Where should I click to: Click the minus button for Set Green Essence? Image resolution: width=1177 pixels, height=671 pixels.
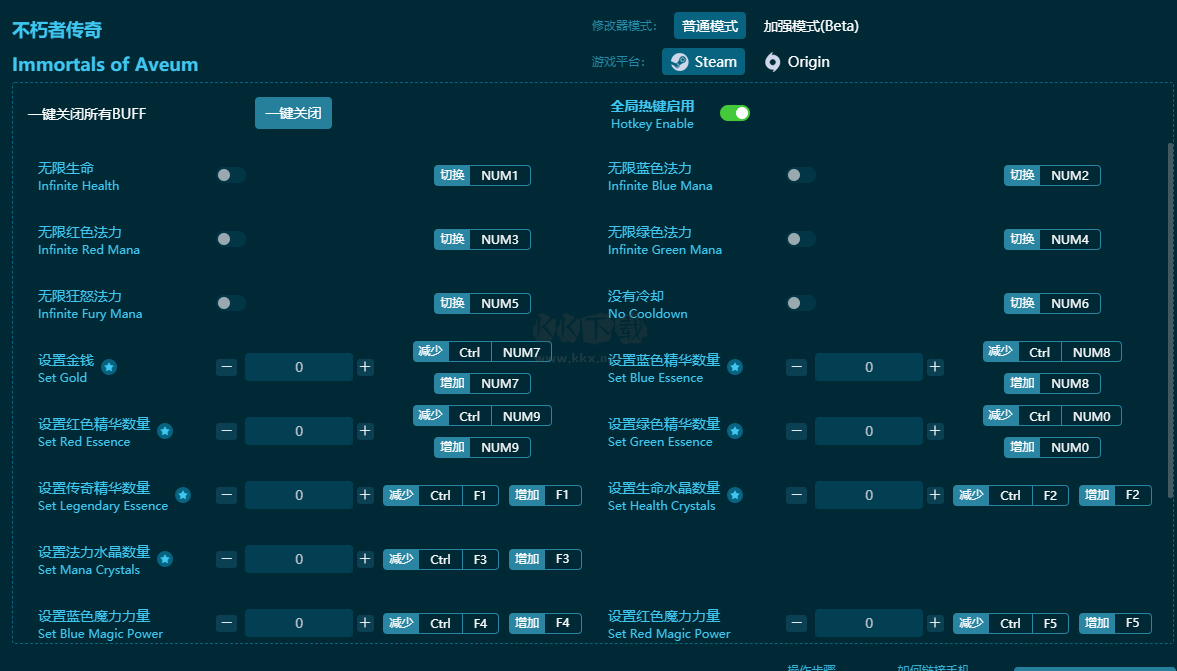click(x=796, y=431)
